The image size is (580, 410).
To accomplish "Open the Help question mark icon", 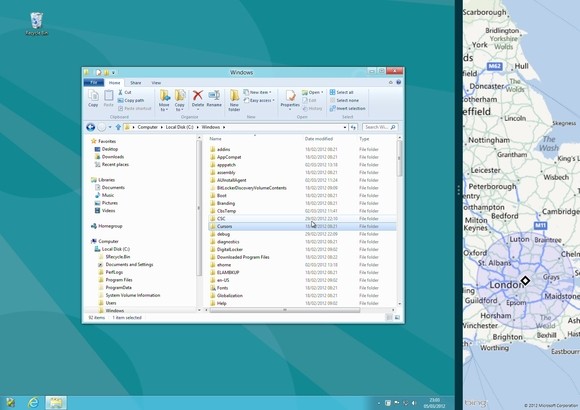I will click(398, 82).
